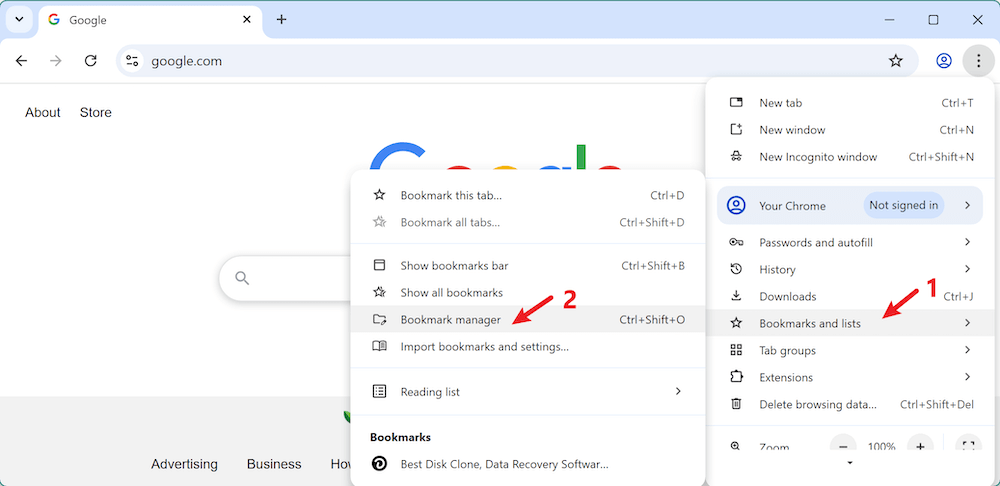Choose New tab from Chrome menu
Viewport: 1000px width, 486px height.
[x=851, y=103]
